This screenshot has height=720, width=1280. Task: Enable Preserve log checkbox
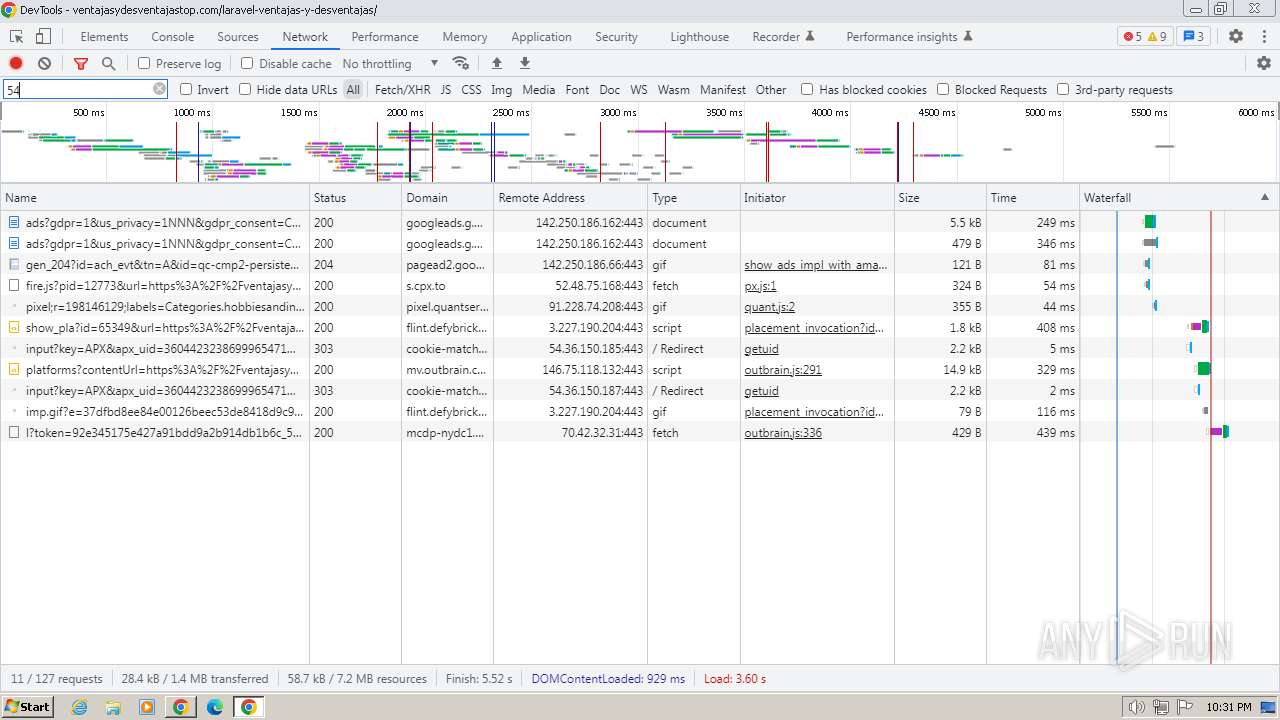(x=144, y=63)
